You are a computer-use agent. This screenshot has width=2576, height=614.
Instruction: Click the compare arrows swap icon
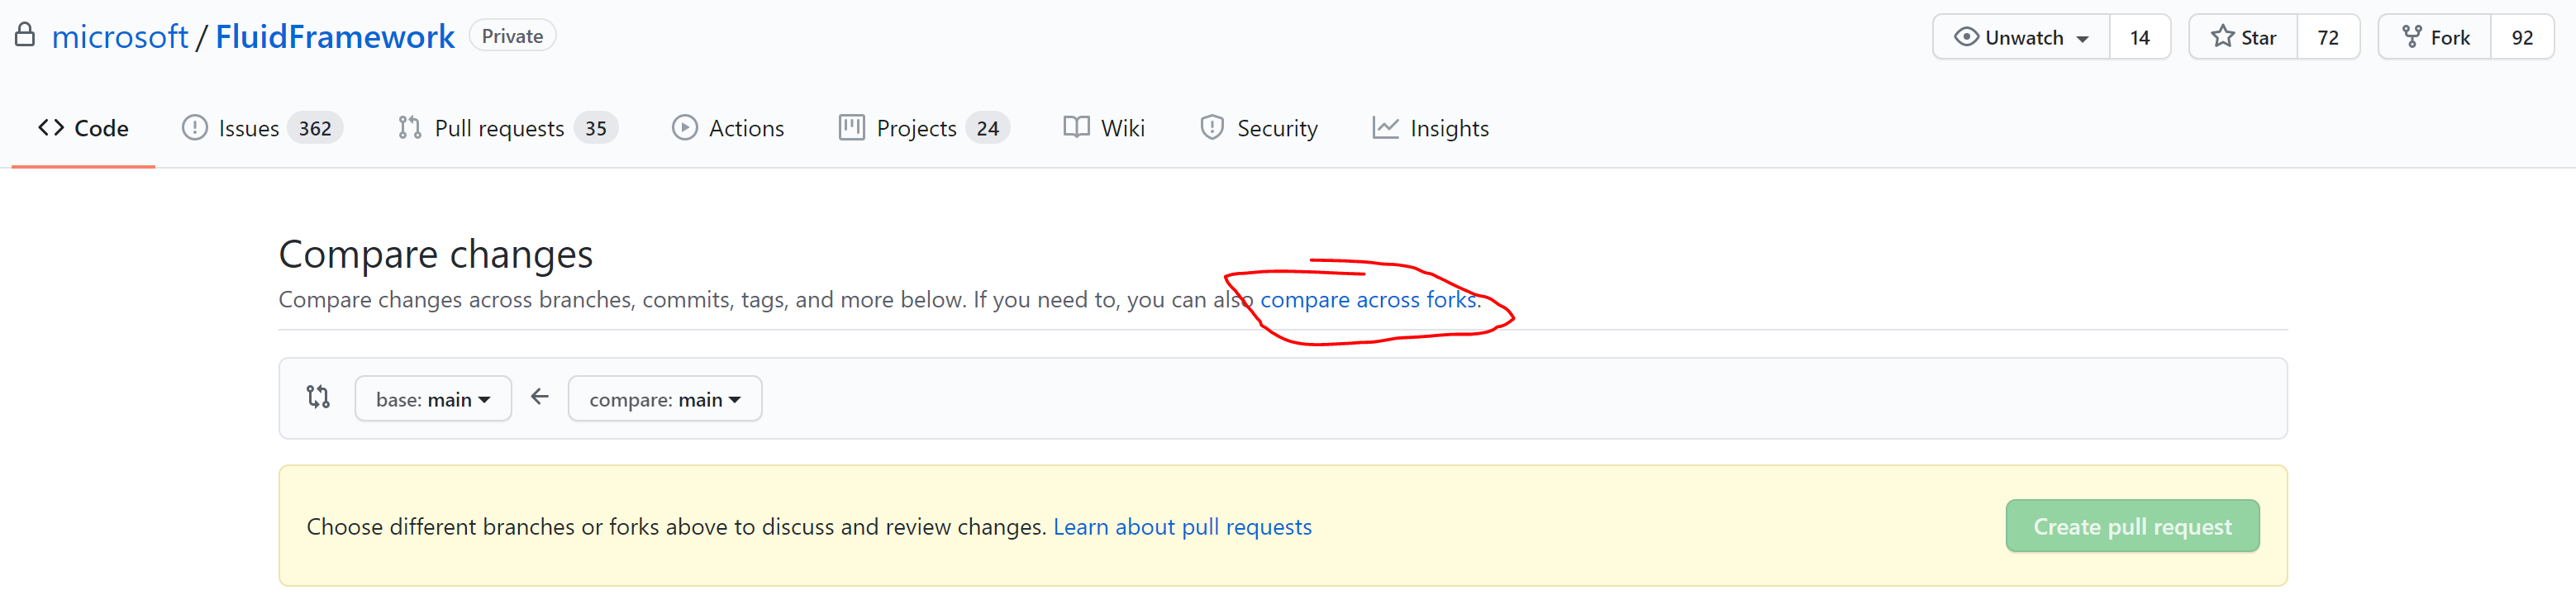(318, 397)
